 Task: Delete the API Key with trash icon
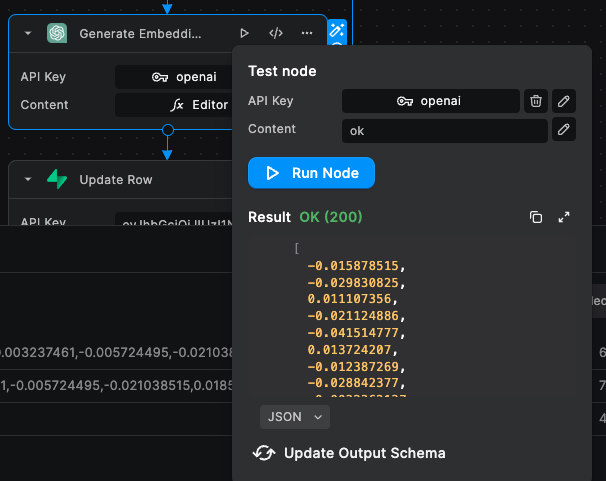pos(536,101)
